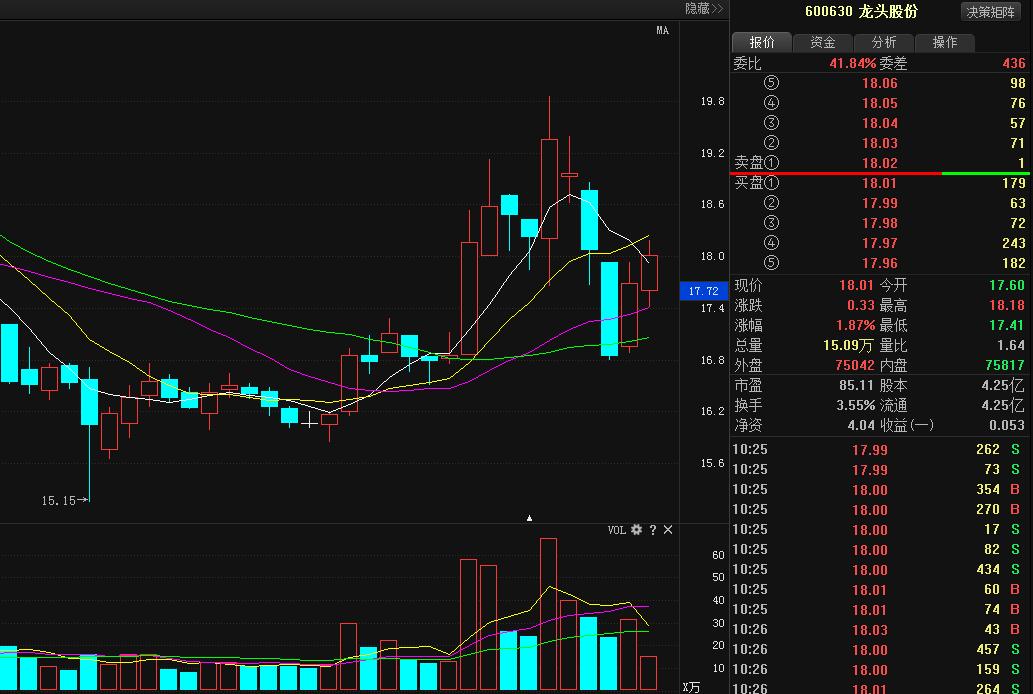Go to the 操作 tab
Image resolution: width=1033 pixels, height=694 pixels.
[x=945, y=42]
